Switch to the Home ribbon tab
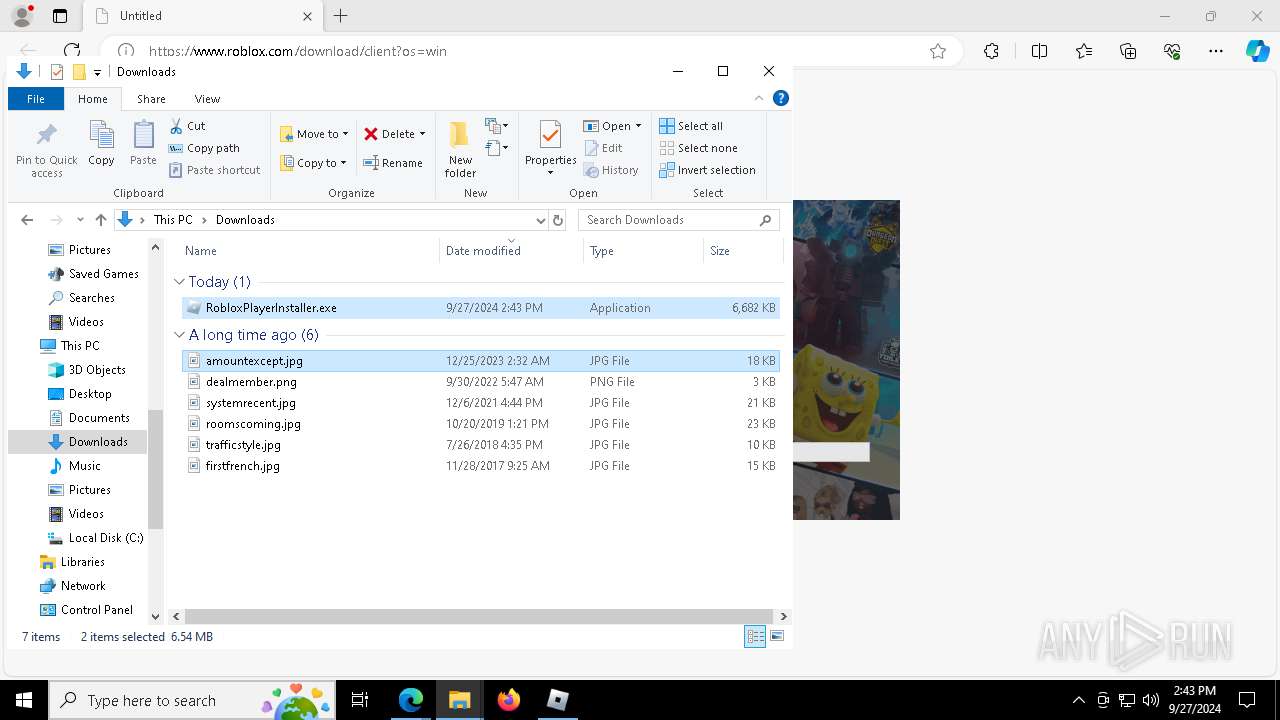 93,99
